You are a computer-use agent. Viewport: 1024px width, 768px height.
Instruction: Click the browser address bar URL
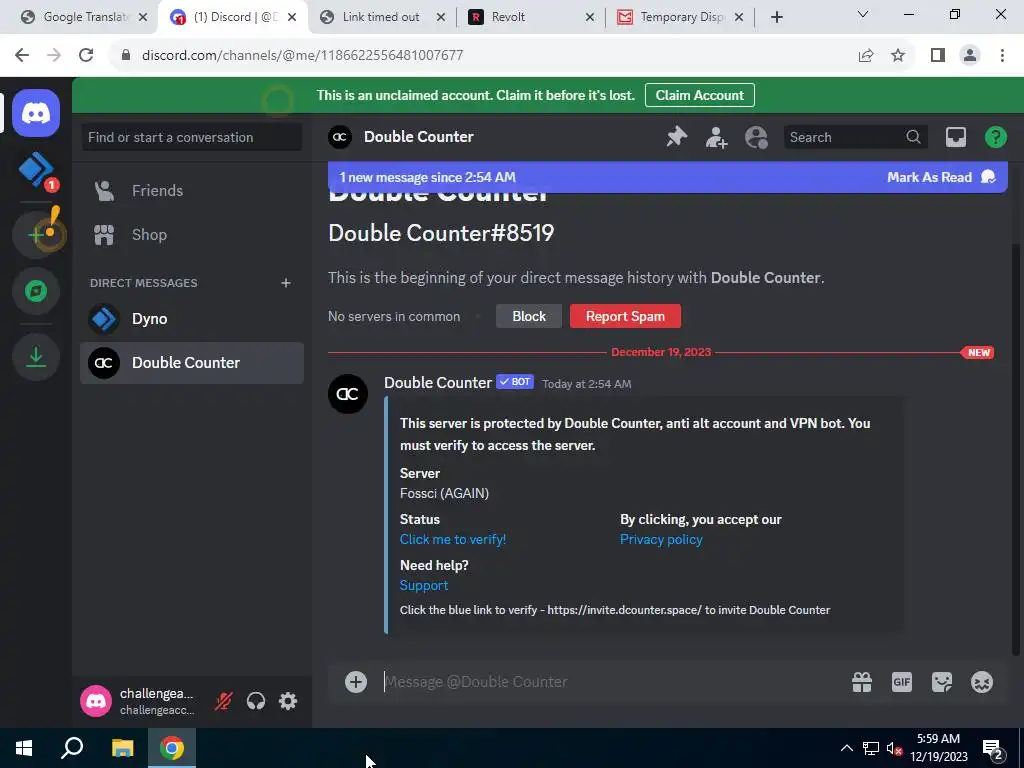[x=302, y=56]
